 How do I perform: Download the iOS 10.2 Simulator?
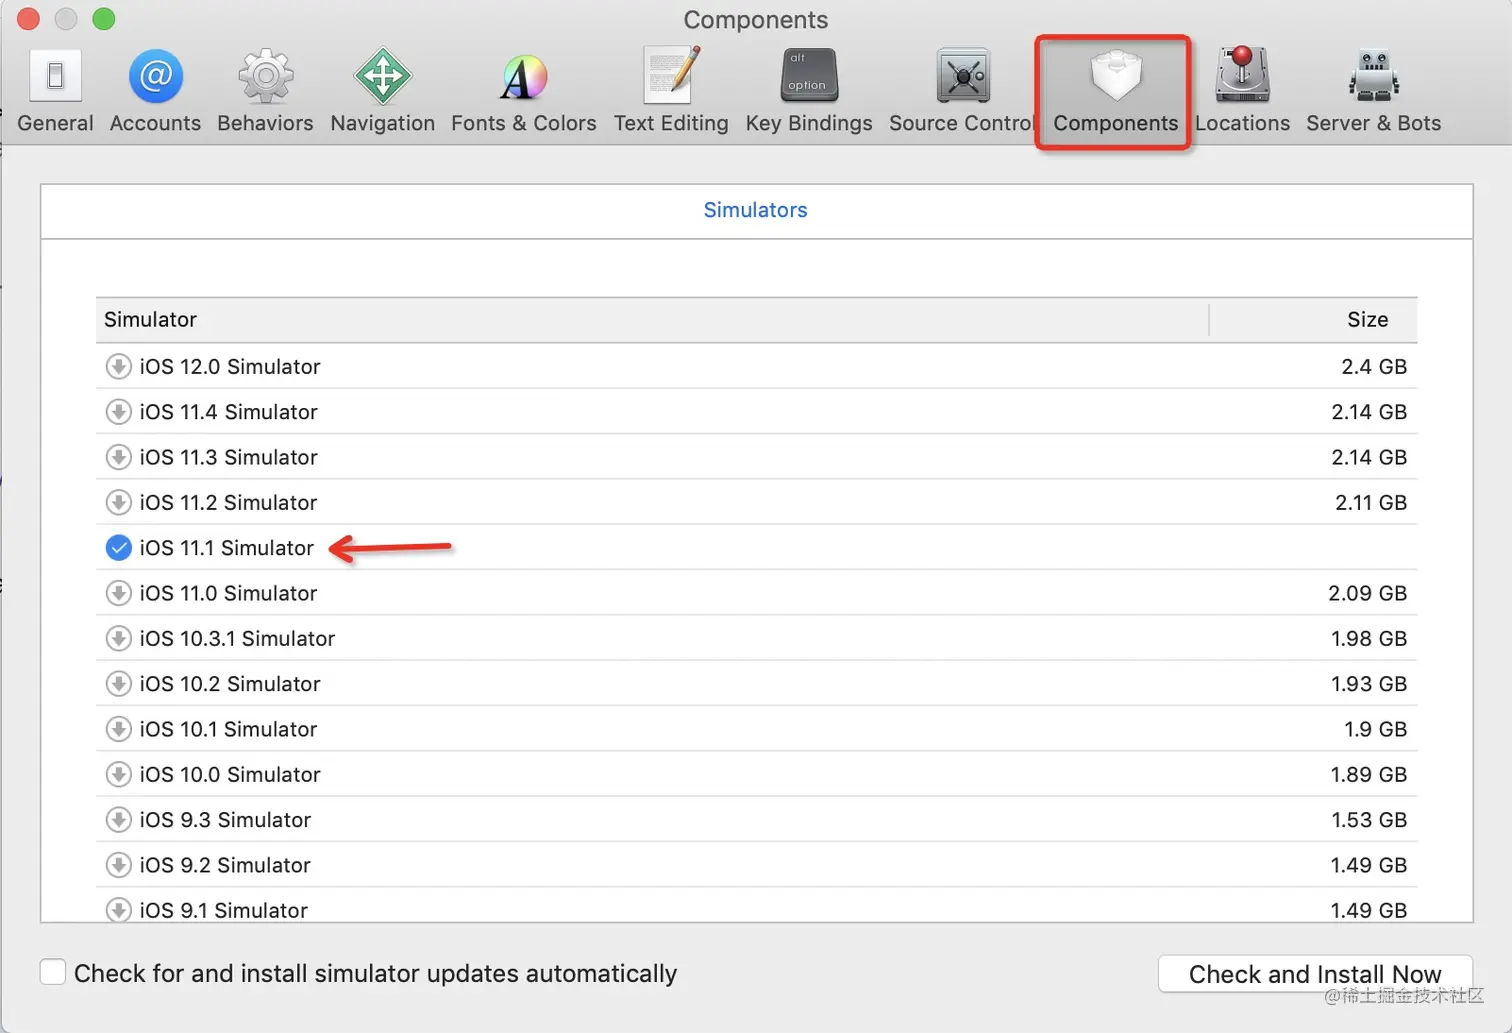click(118, 683)
